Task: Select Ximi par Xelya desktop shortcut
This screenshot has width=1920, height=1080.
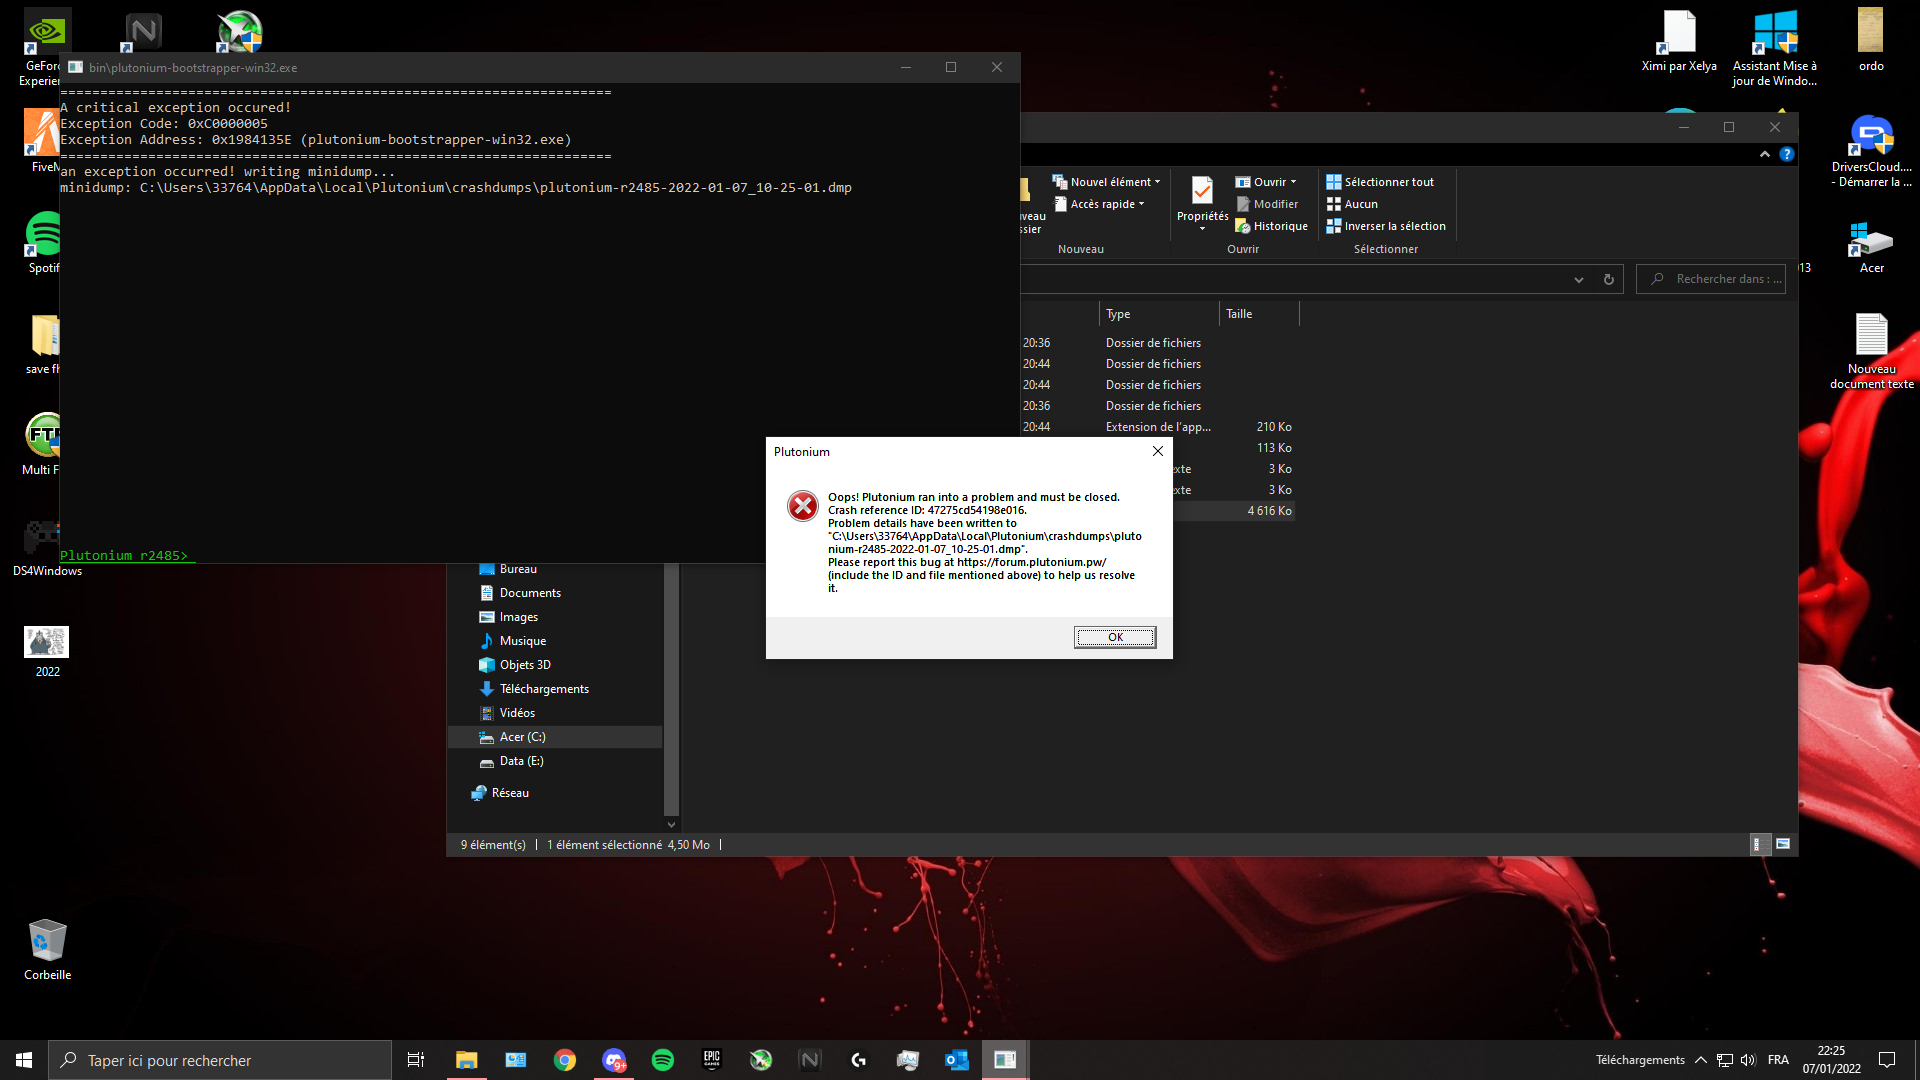Action: coord(1679,41)
